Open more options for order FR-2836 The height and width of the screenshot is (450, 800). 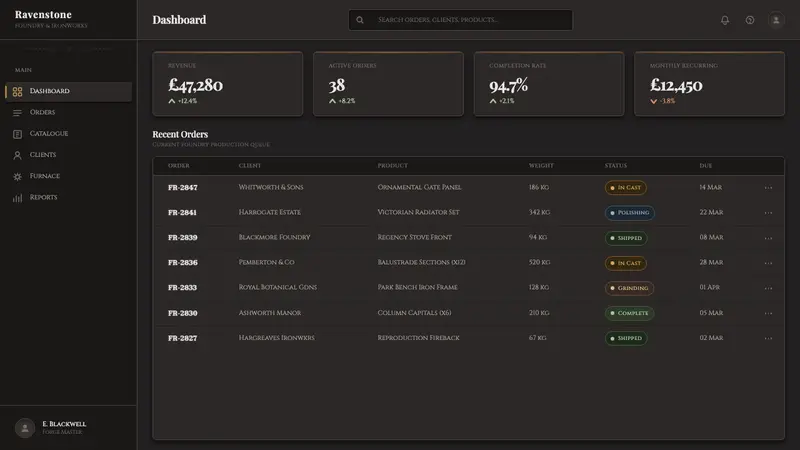(768, 263)
